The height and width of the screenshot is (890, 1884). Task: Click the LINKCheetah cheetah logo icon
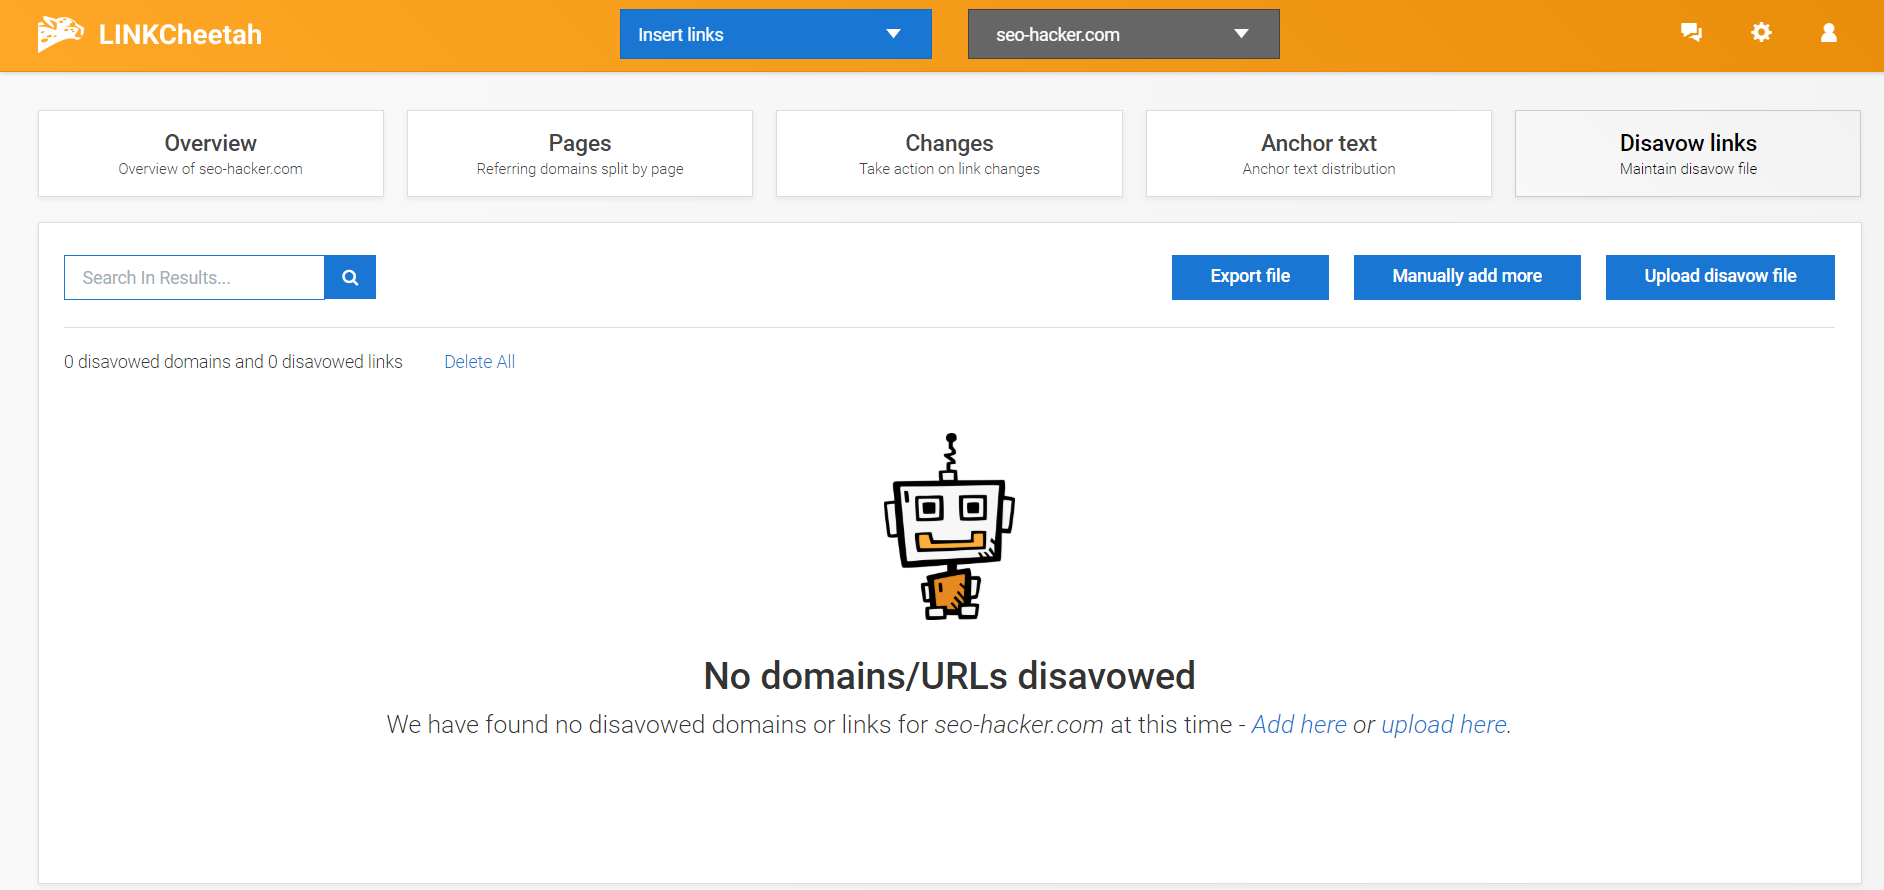60,34
